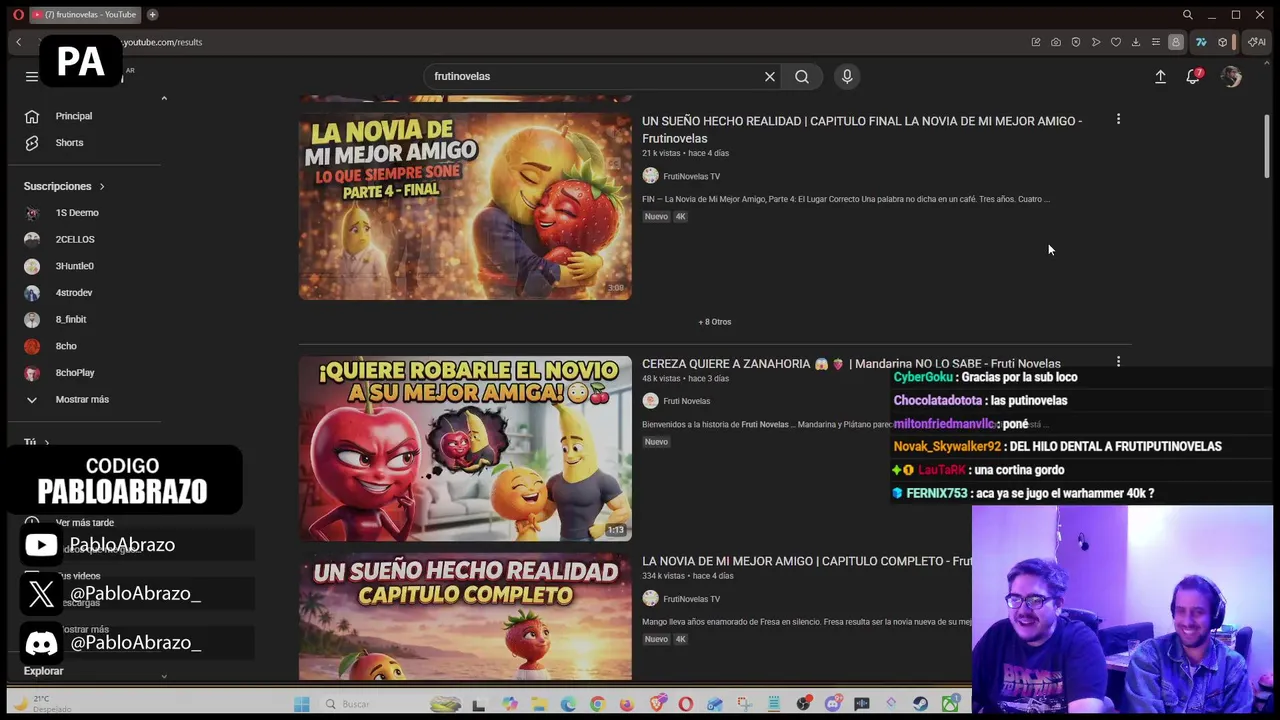The image size is (1280, 720).
Task: Open the 3Huntle0 subscription channel
Action: click(75, 266)
